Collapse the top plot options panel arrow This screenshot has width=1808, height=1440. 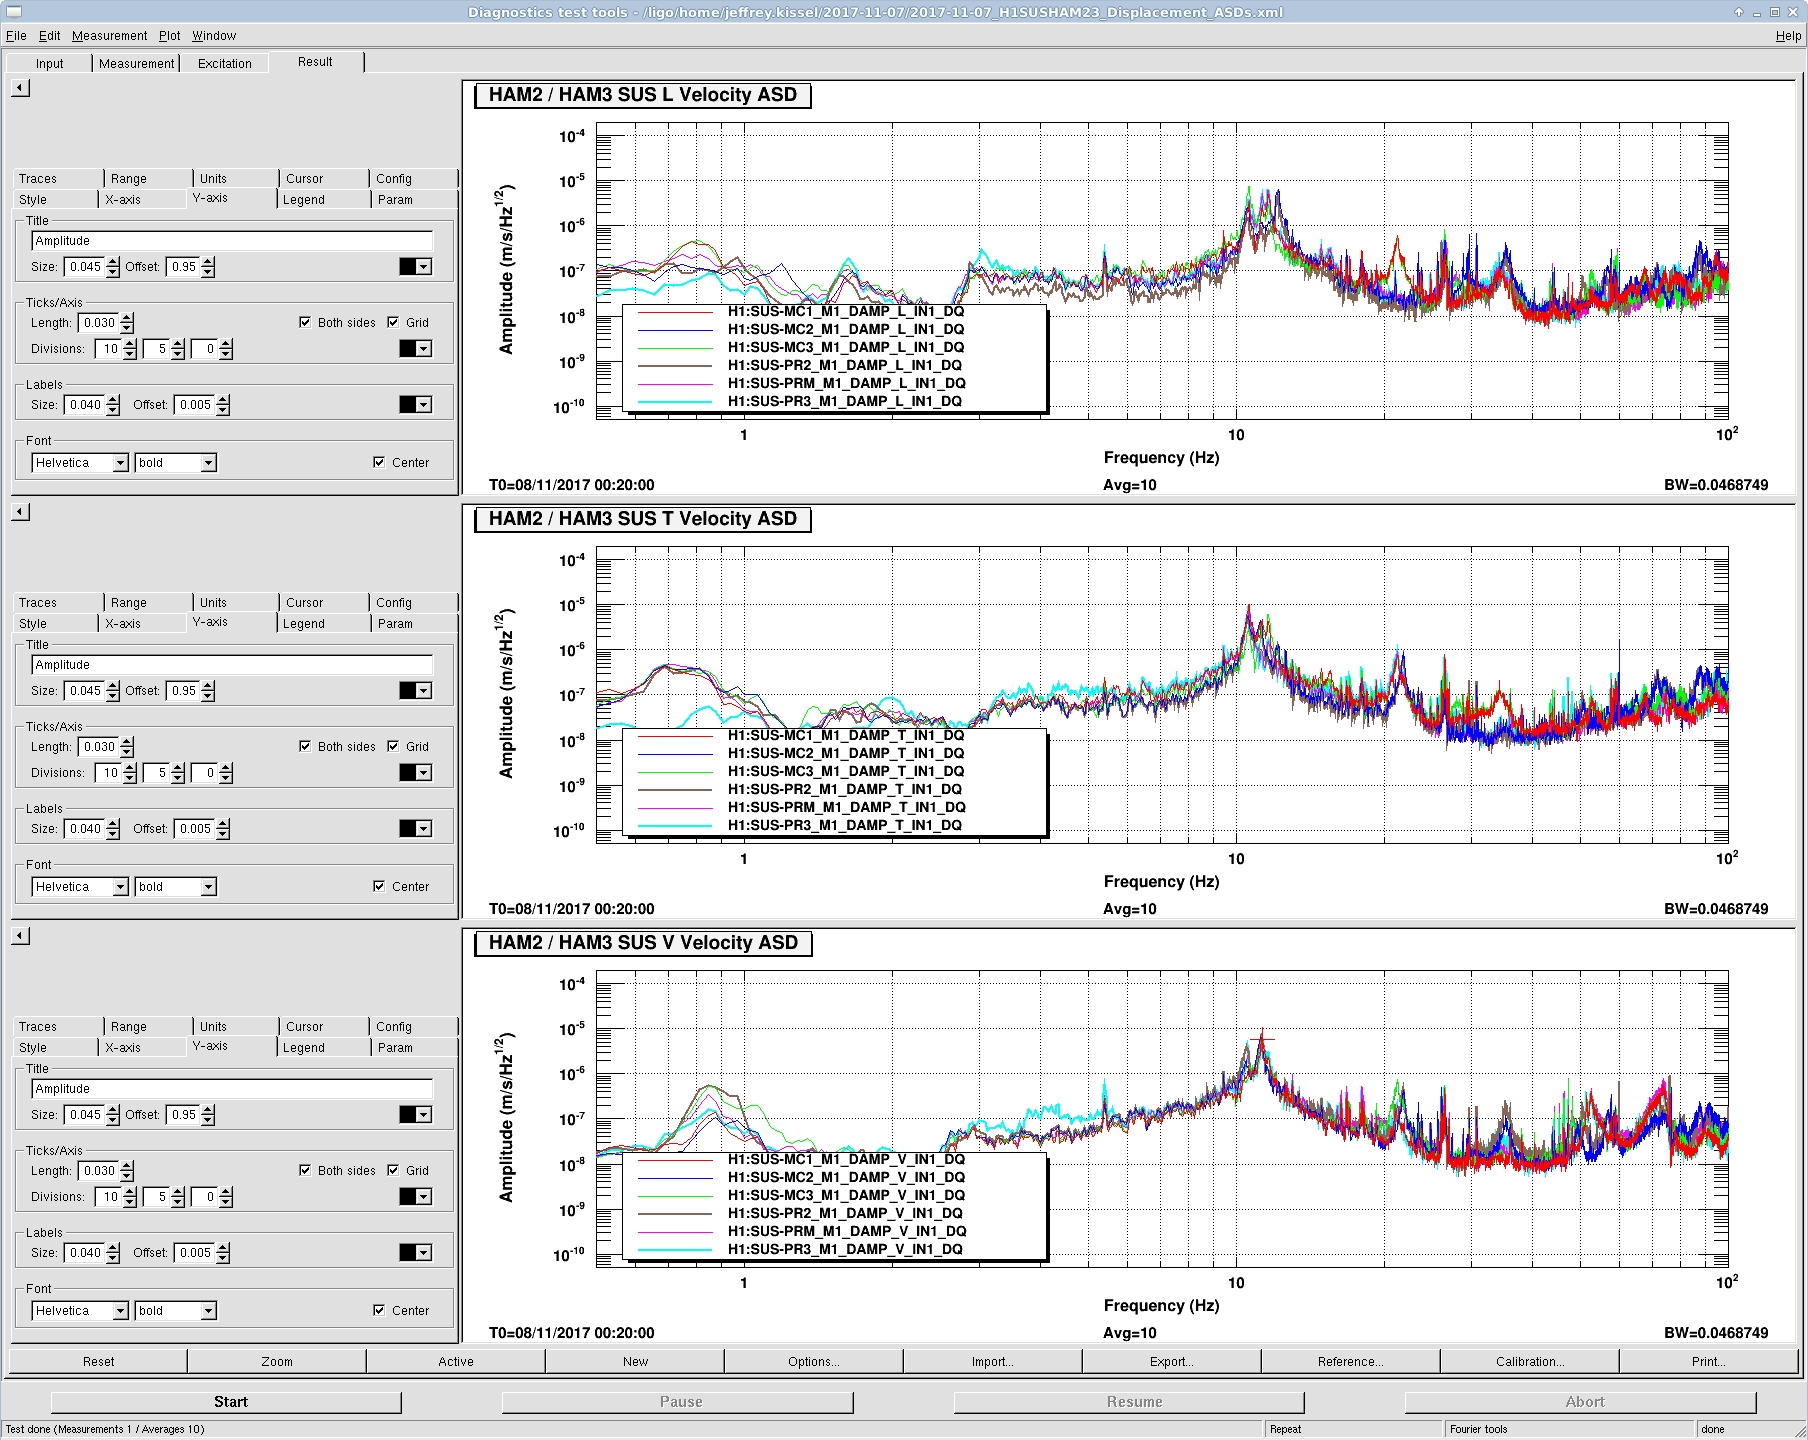point(21,88)
